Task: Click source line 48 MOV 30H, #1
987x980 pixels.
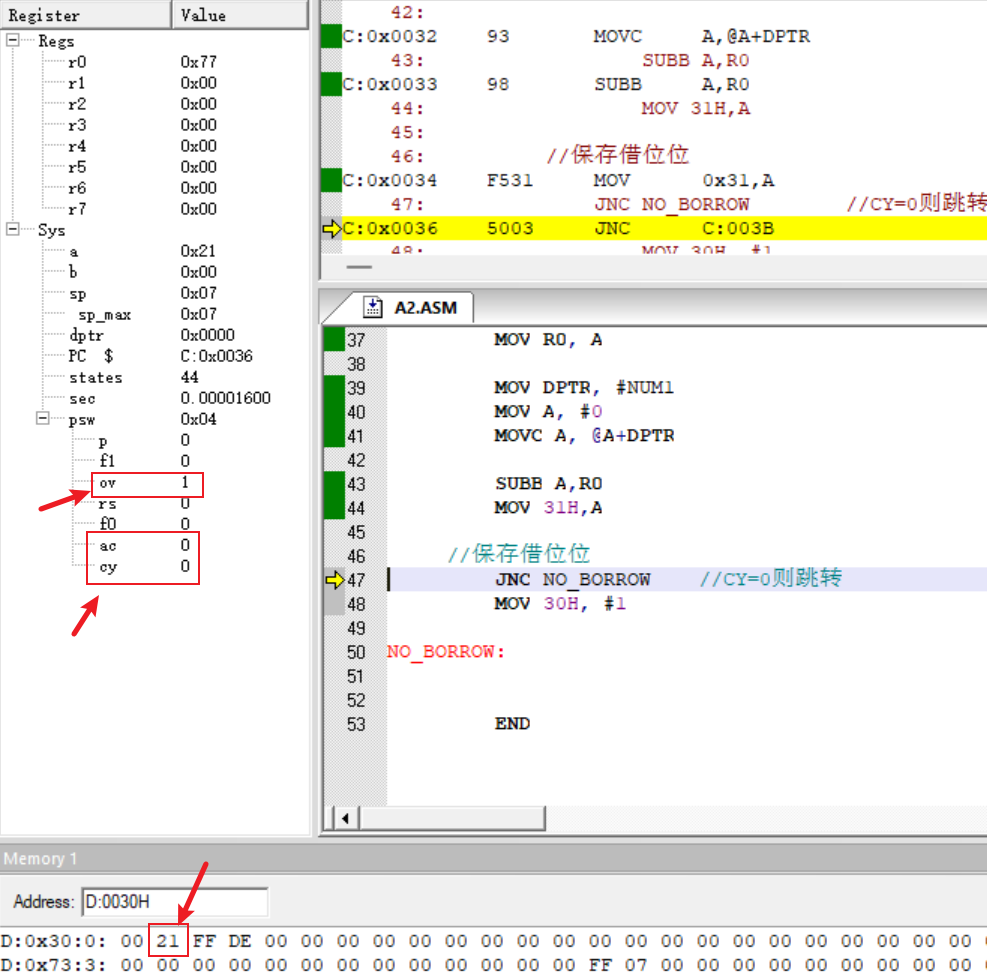Action: point(560,604)
